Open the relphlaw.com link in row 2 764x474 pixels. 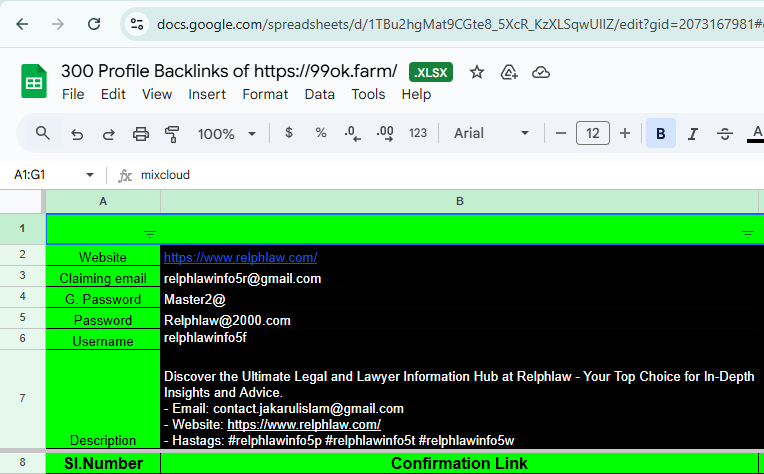click(x=240, y=257)
